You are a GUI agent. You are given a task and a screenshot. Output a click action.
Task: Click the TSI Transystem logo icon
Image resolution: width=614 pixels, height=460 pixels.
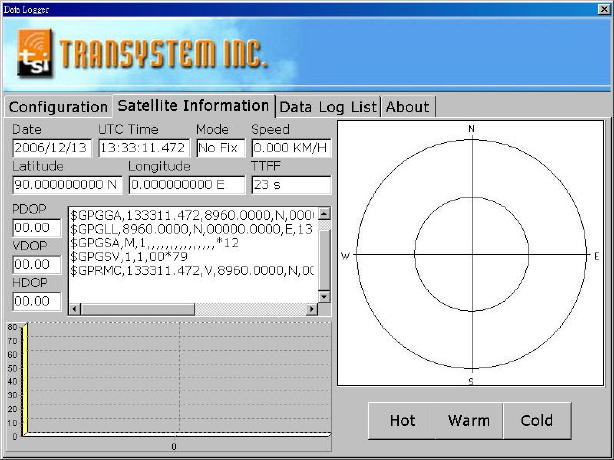pos(35,53)
